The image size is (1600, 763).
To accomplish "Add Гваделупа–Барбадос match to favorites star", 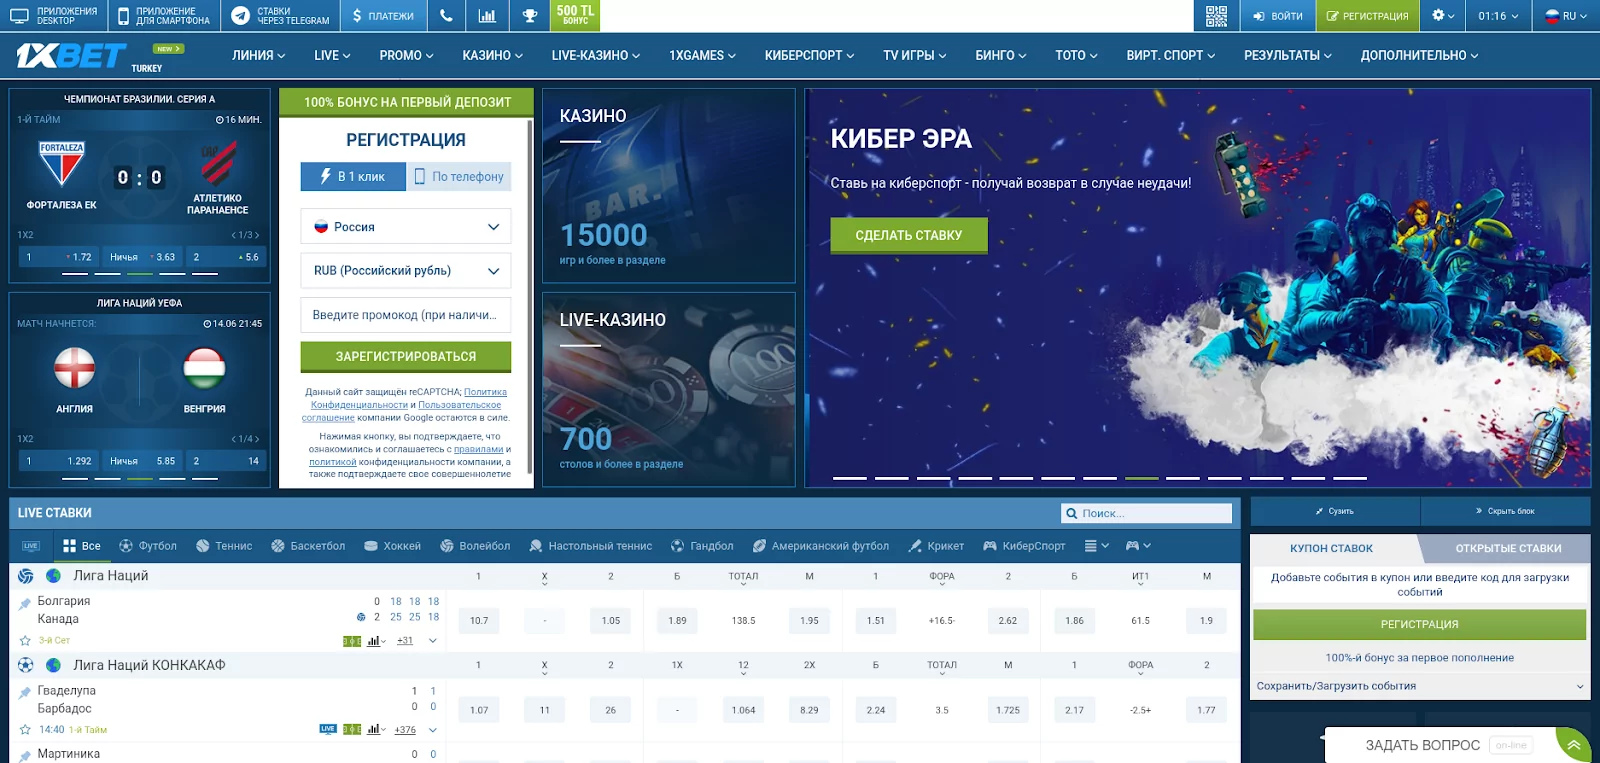I will (25, 729).
